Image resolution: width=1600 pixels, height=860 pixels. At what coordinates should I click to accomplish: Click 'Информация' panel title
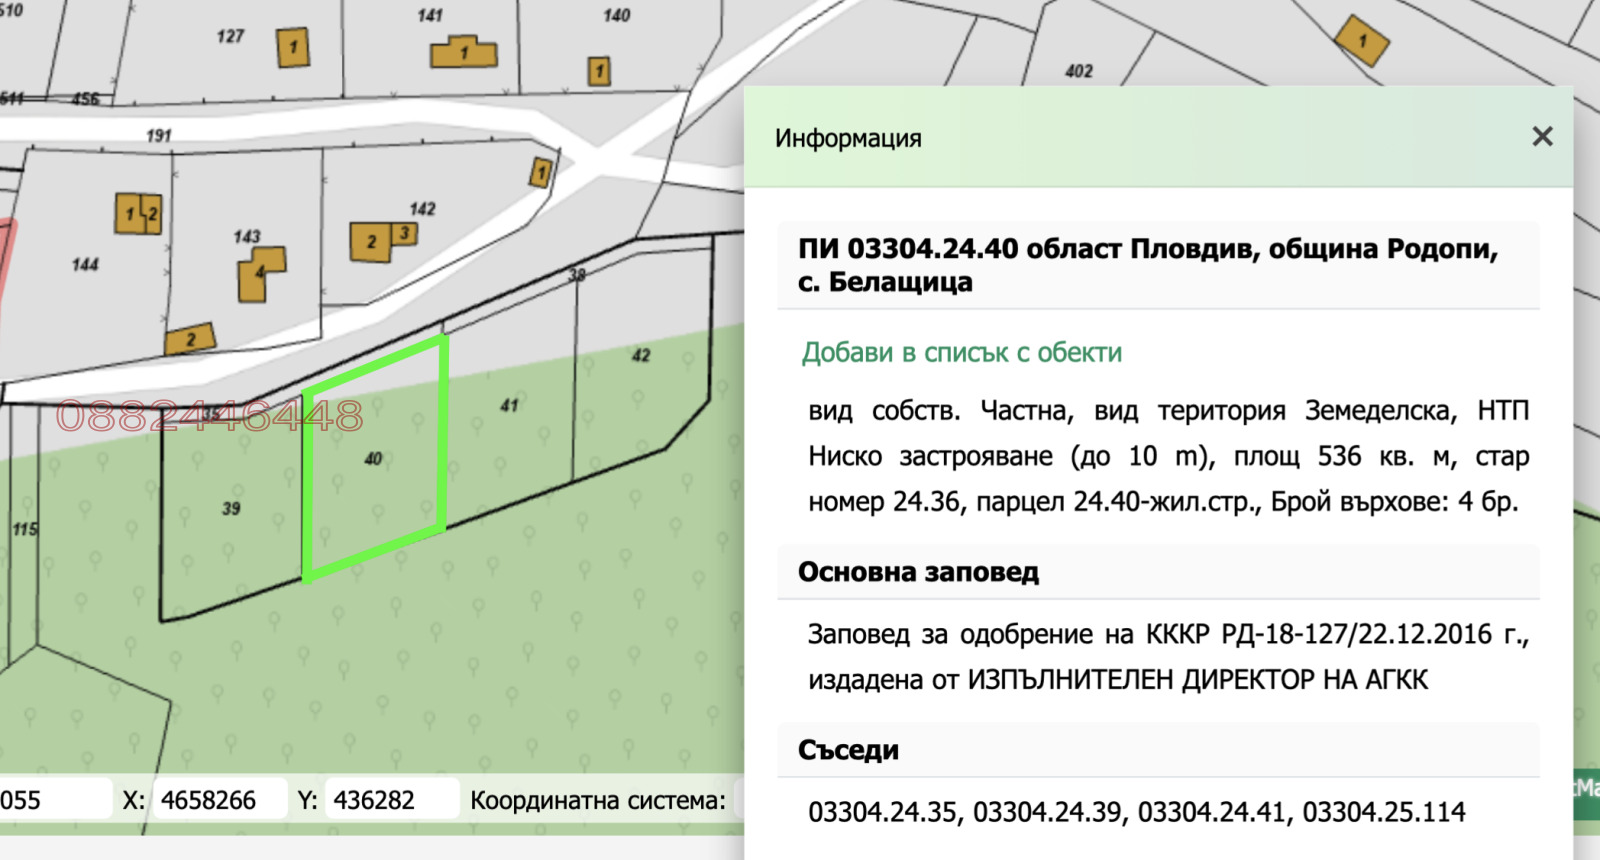coord(848,138)
